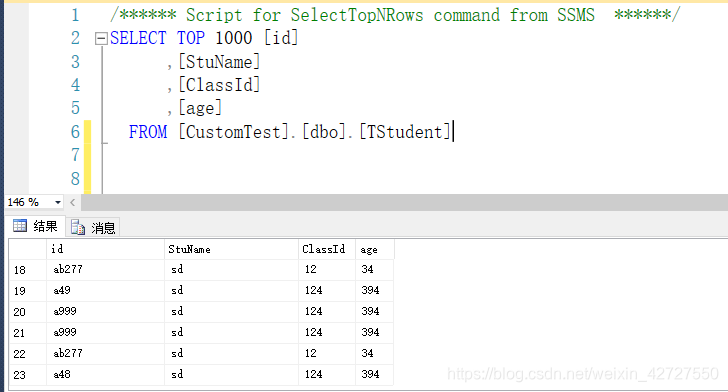Click the [ClassId] column on line 4
The image size is (728, 392).
pos(219,85)
